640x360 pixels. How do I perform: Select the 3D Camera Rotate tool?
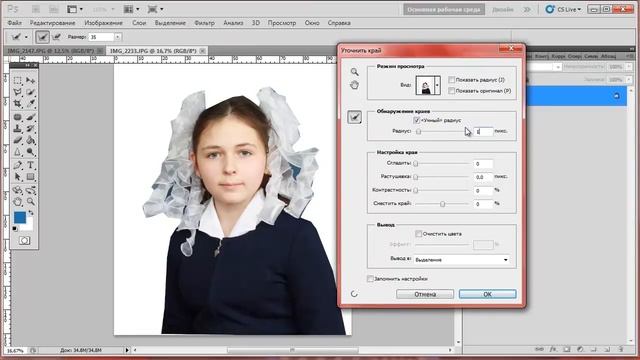tap(31, 190)
